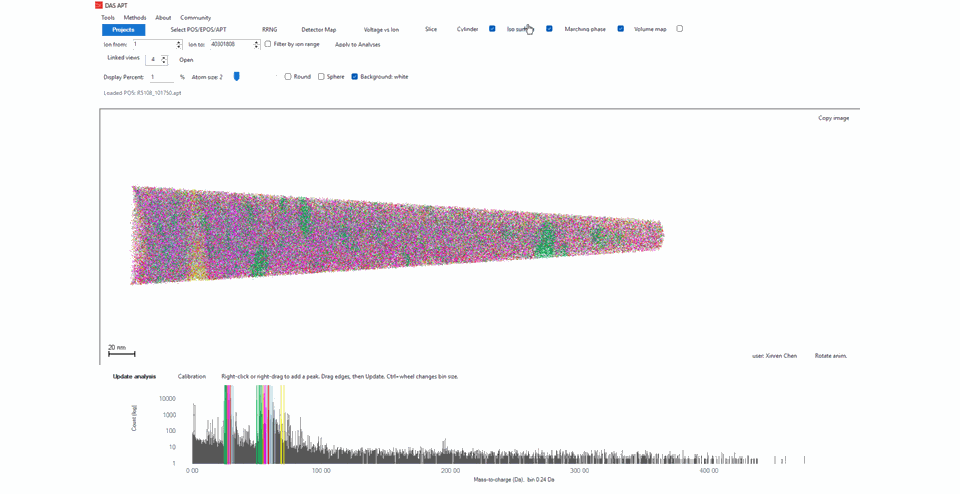Toggle the checkbox right of Iso surface

(x=549, y=29)
